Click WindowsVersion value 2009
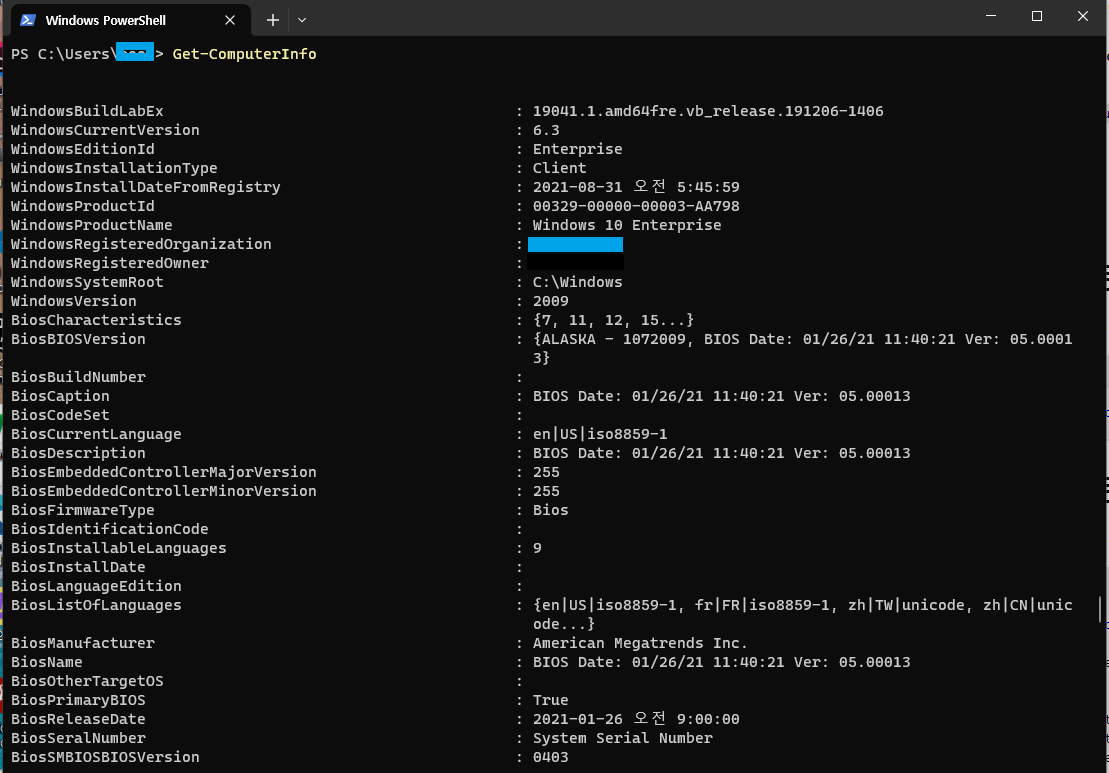 tap(550, 301)
